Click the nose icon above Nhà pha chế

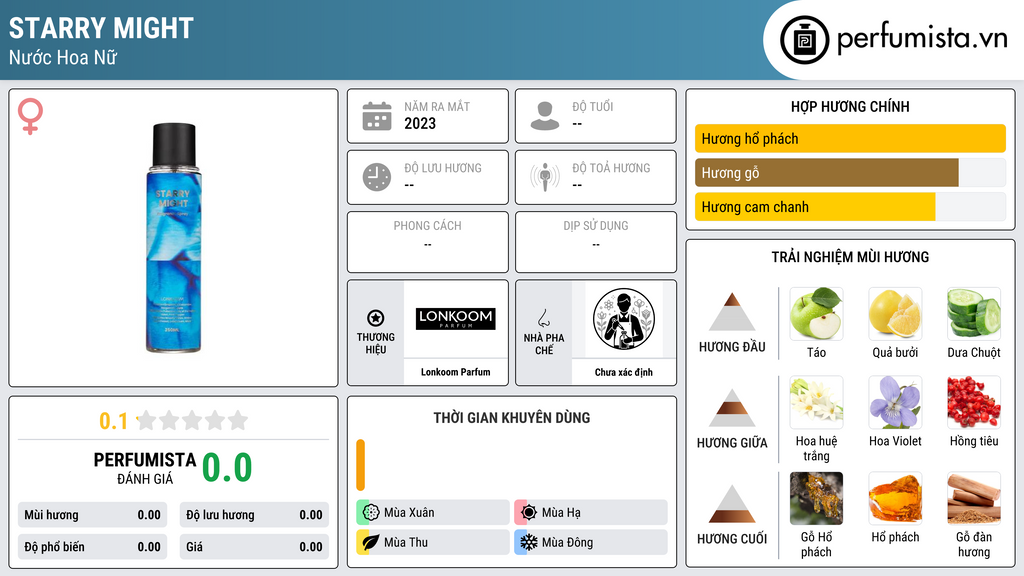click(x=543, y=318)
